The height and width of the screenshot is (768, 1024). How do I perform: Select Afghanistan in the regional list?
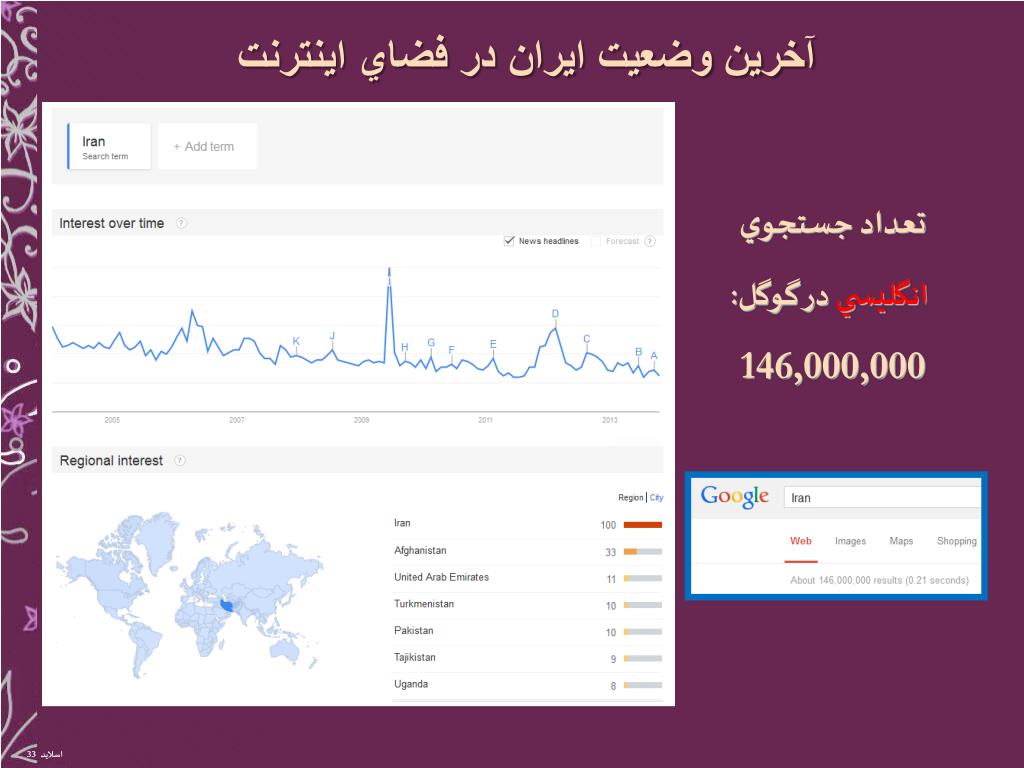(420, 551)
